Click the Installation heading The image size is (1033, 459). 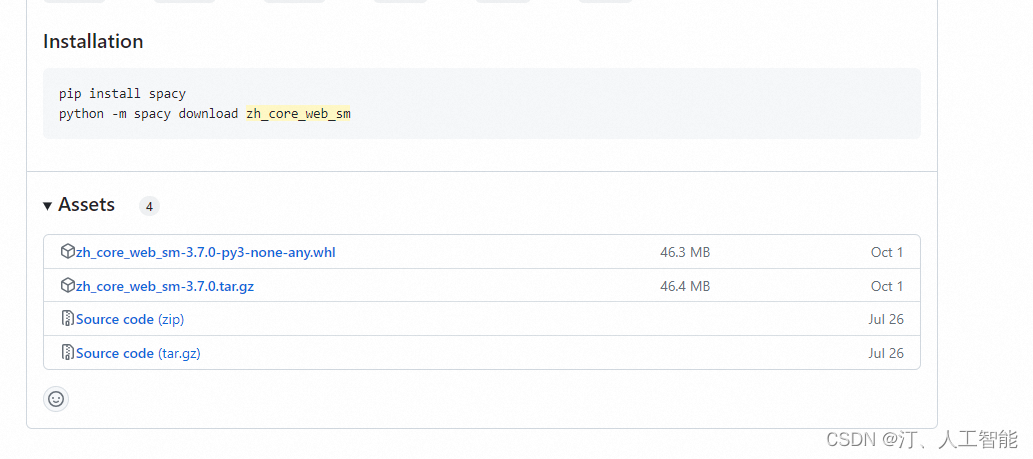coord(93,42)
